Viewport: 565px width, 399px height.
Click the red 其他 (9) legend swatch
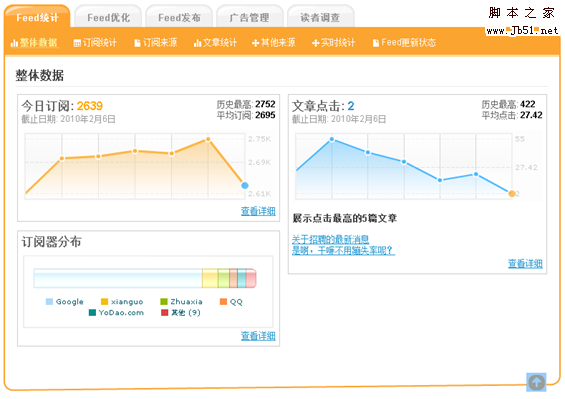point(164,312)
